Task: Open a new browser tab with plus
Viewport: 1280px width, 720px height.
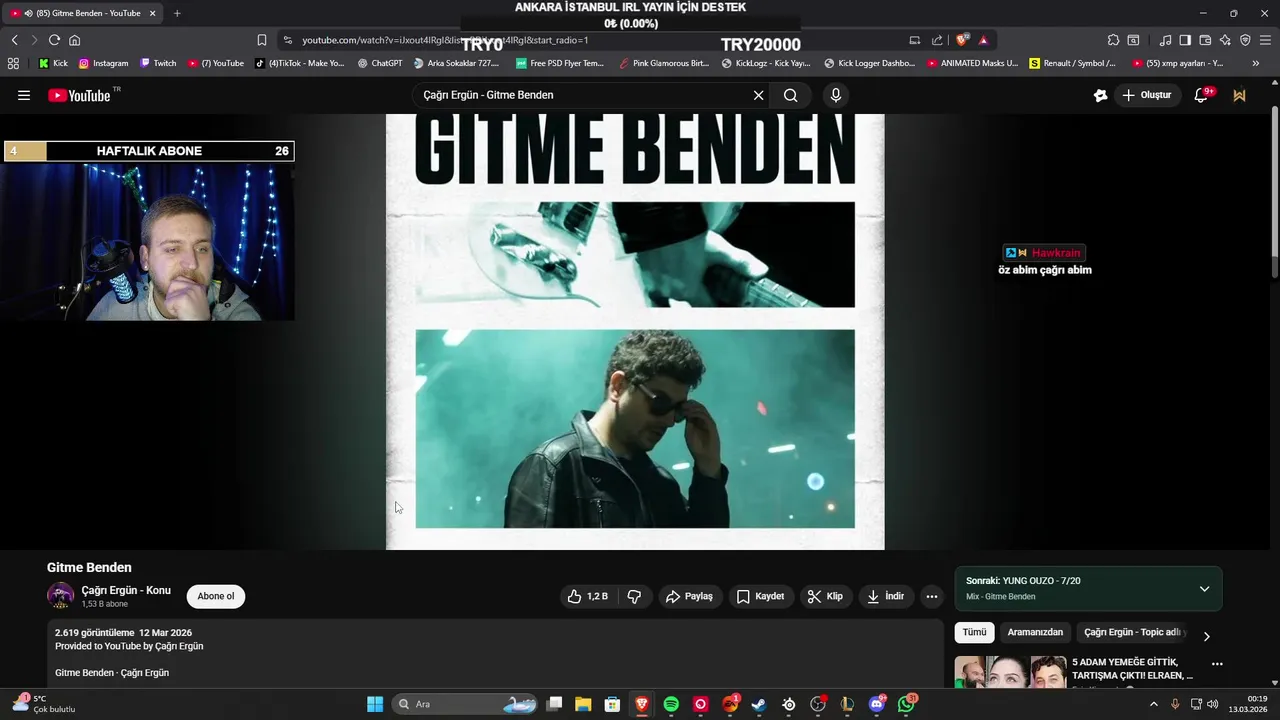Action: click(177, 13)
